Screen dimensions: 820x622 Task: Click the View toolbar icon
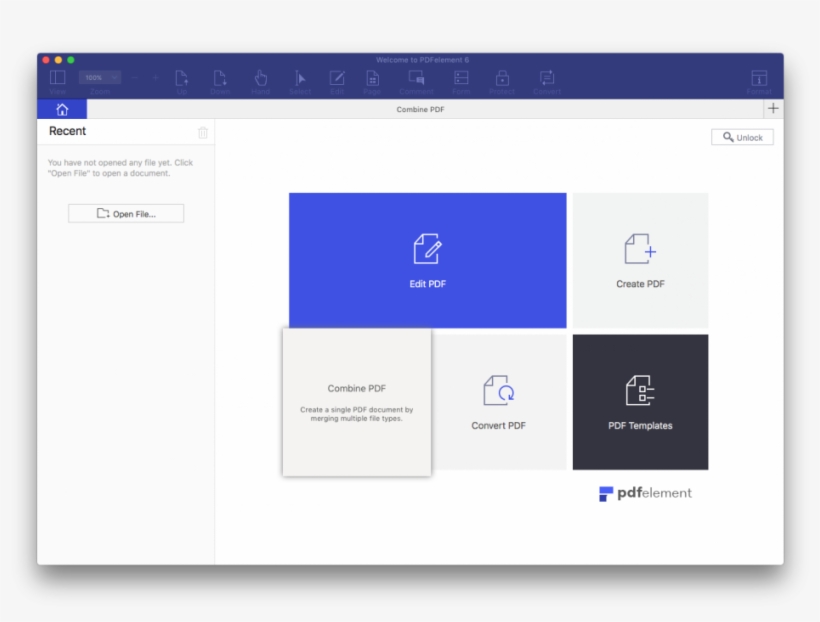coord(57,79)
